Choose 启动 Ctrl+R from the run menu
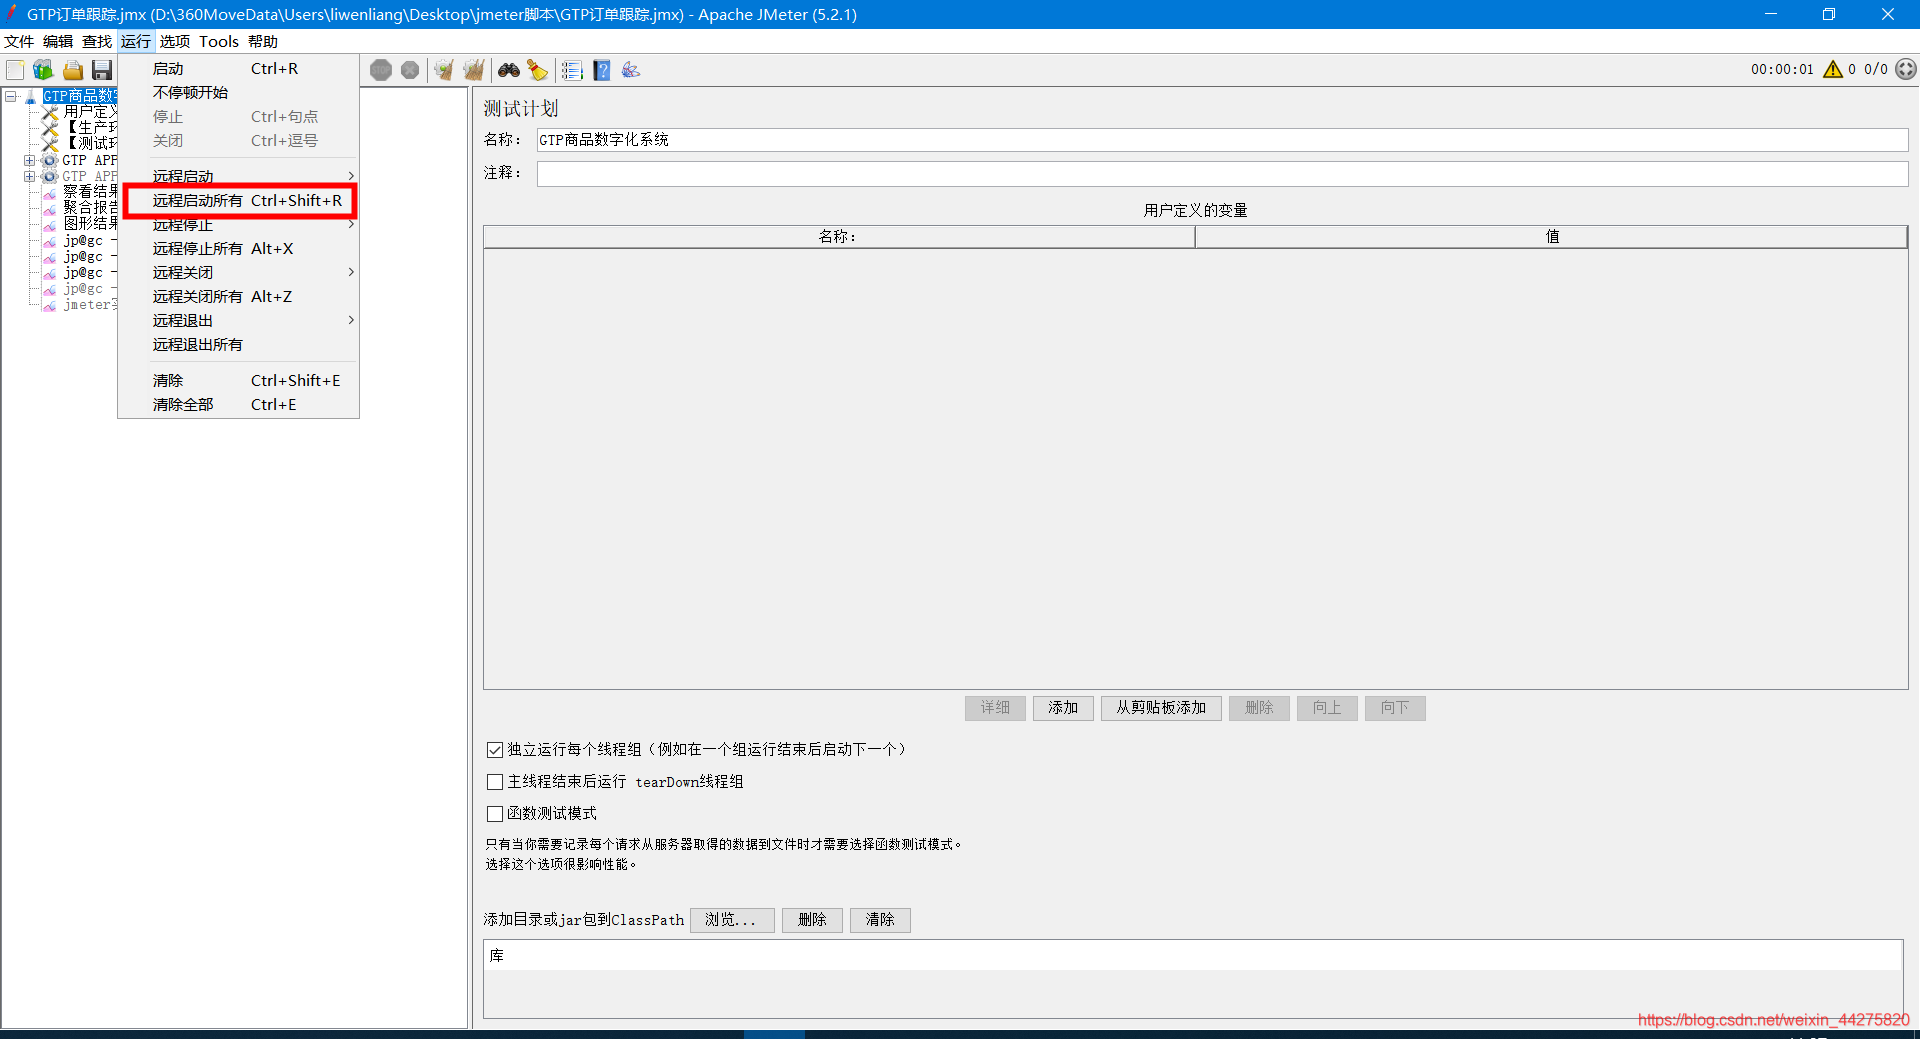The image size is (1920, 1039). pos(238,68)
